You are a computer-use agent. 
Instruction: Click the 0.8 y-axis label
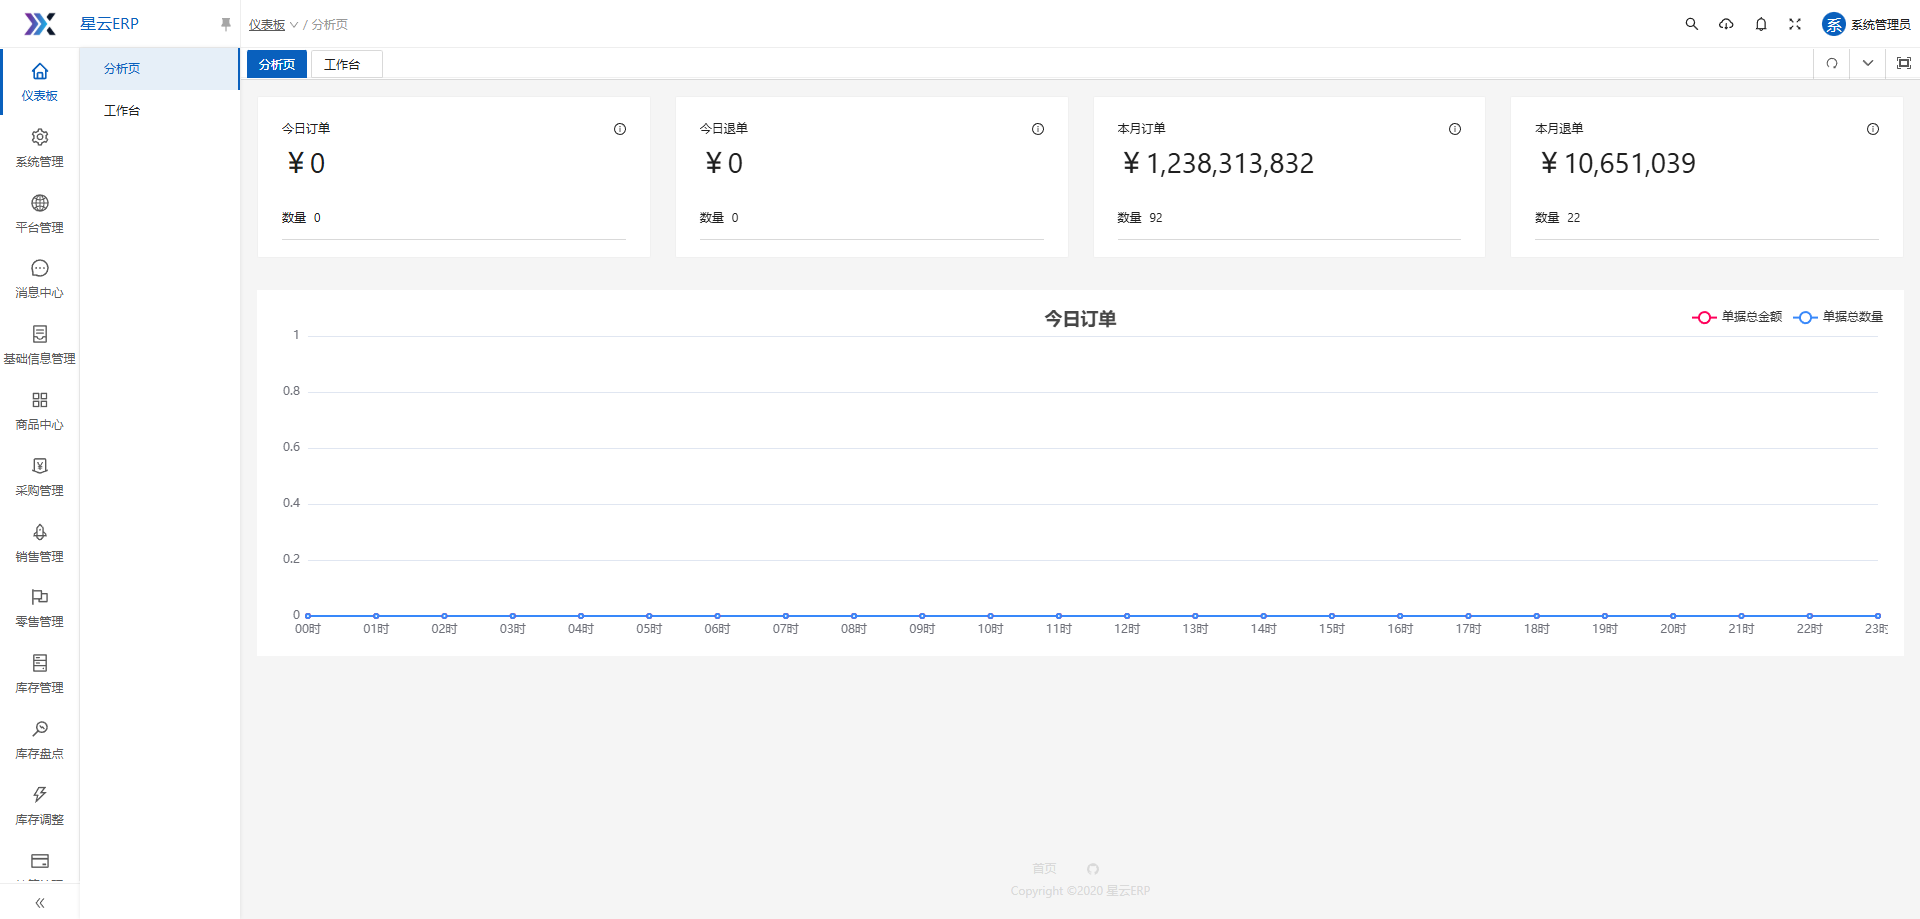coord(291,391)
